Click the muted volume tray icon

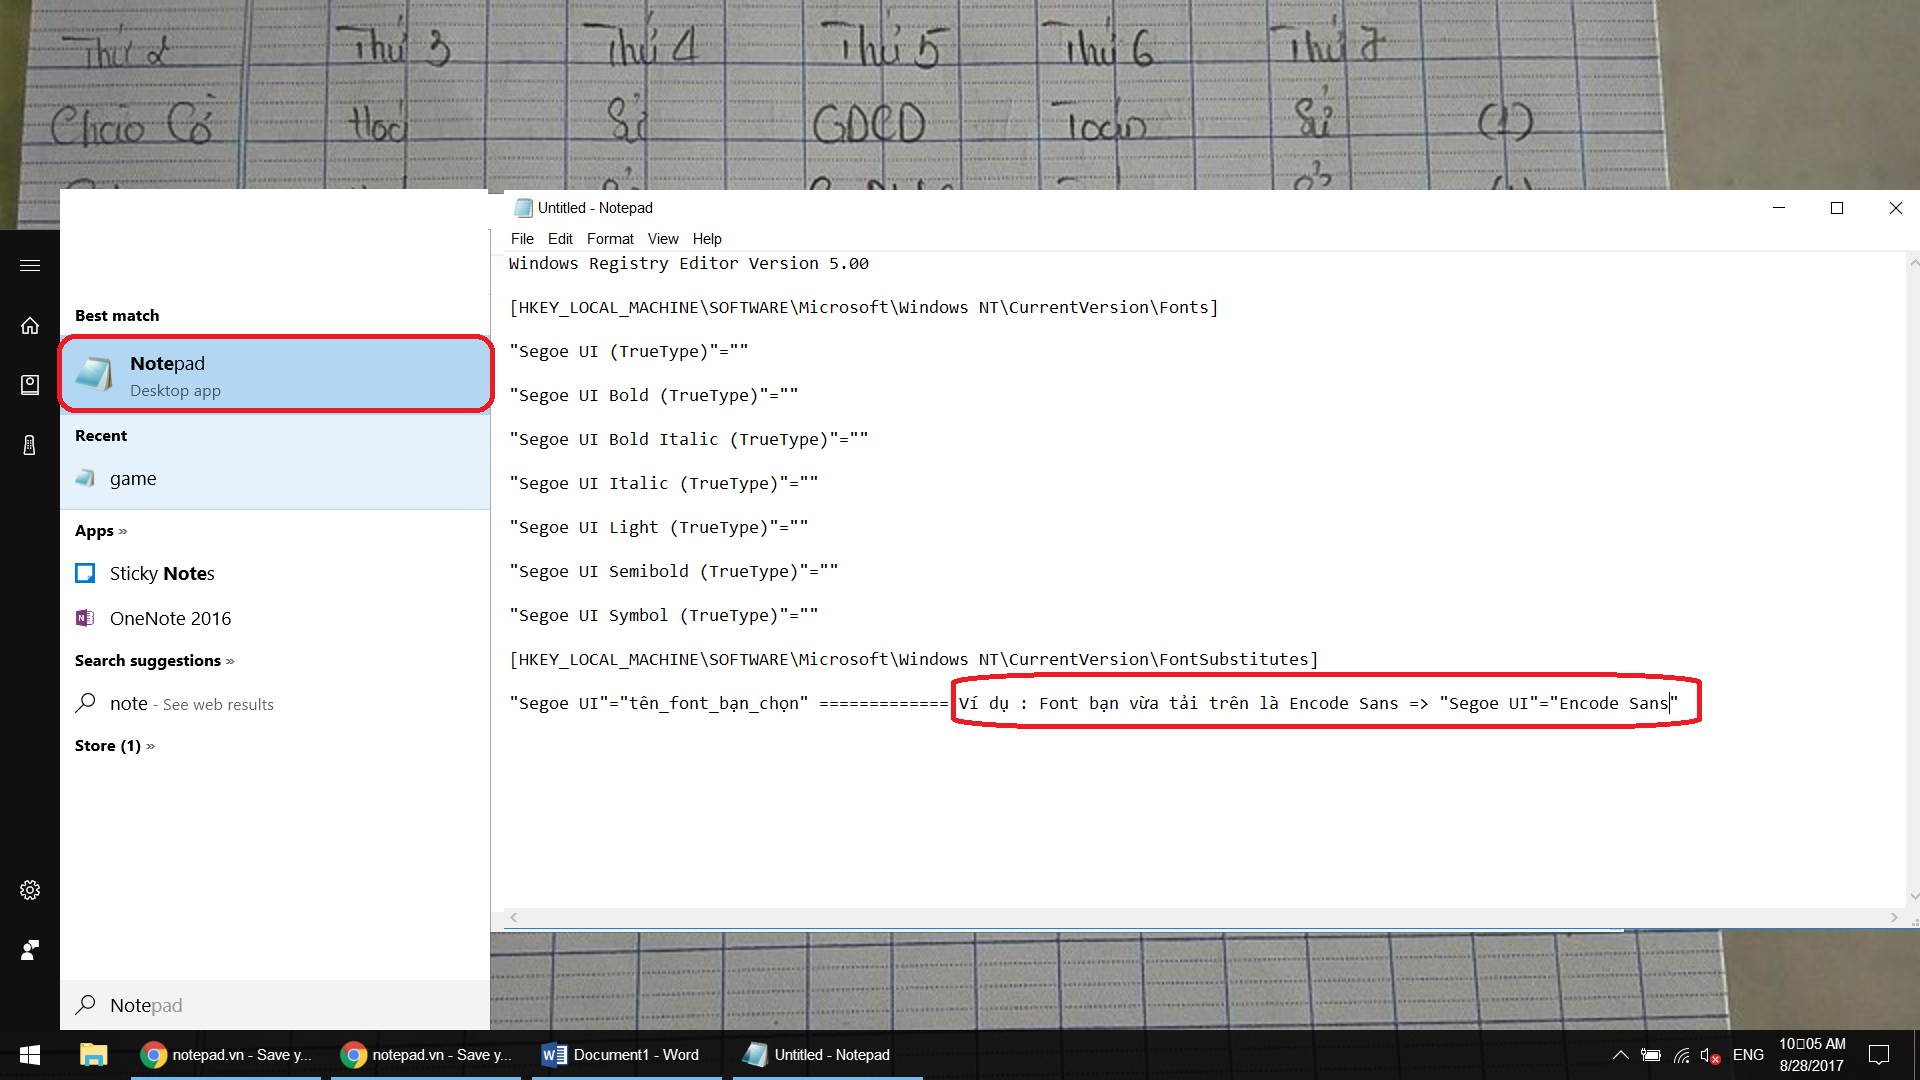click(1709, 1055)
